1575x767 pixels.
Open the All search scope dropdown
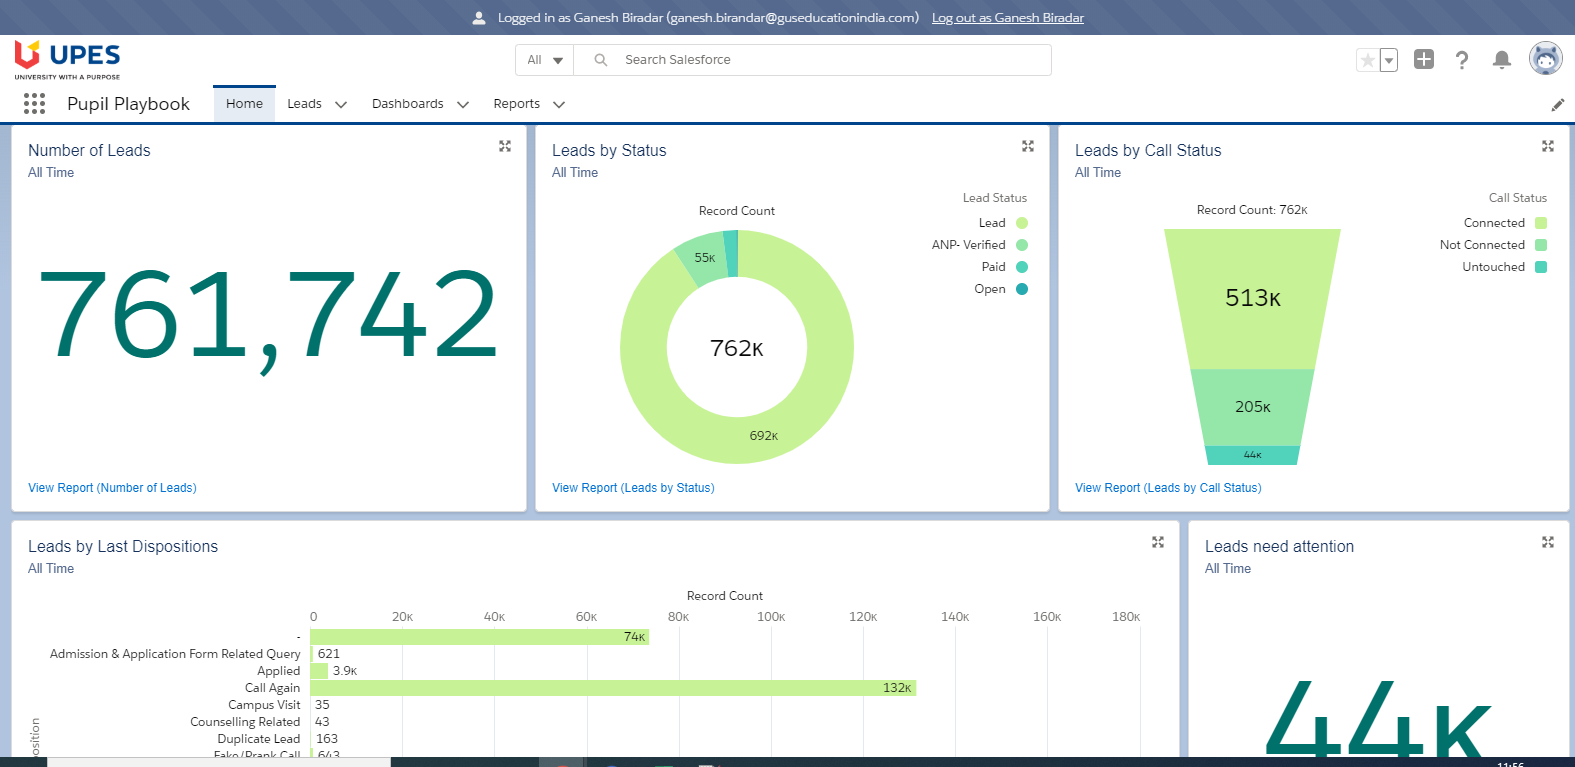point(545,60)
